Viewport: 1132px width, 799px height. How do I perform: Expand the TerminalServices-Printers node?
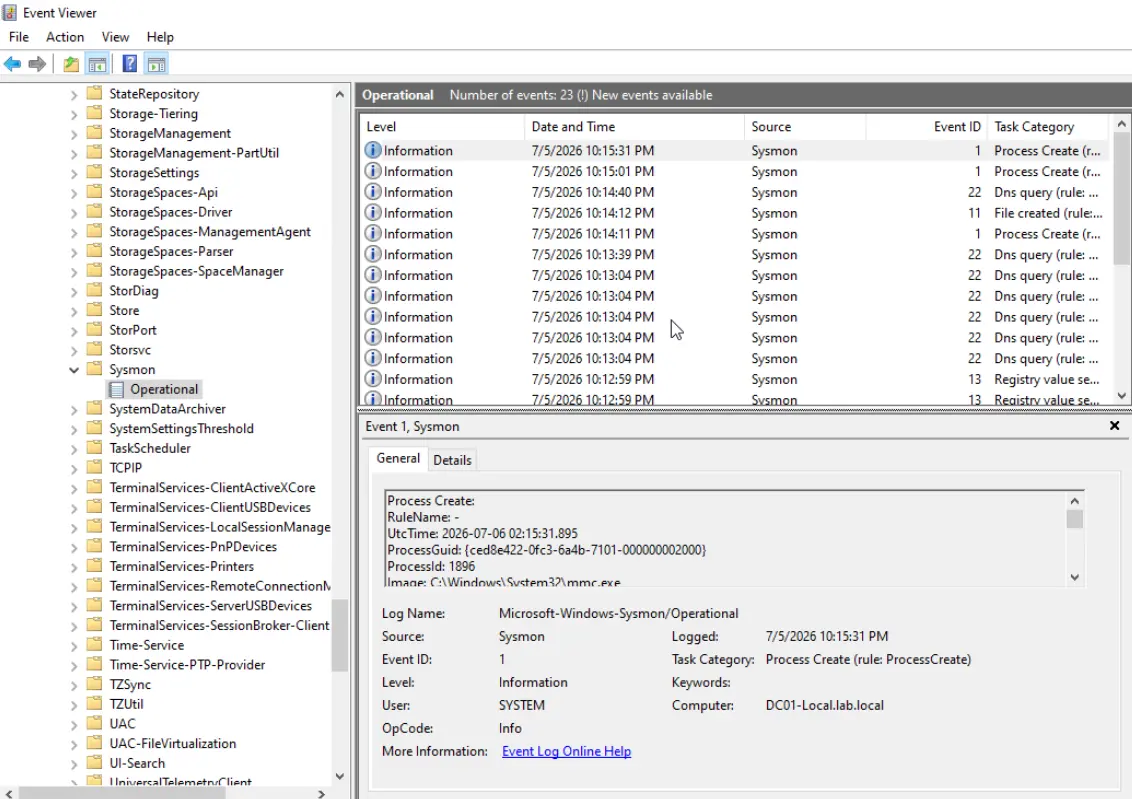tap(74, 567)
